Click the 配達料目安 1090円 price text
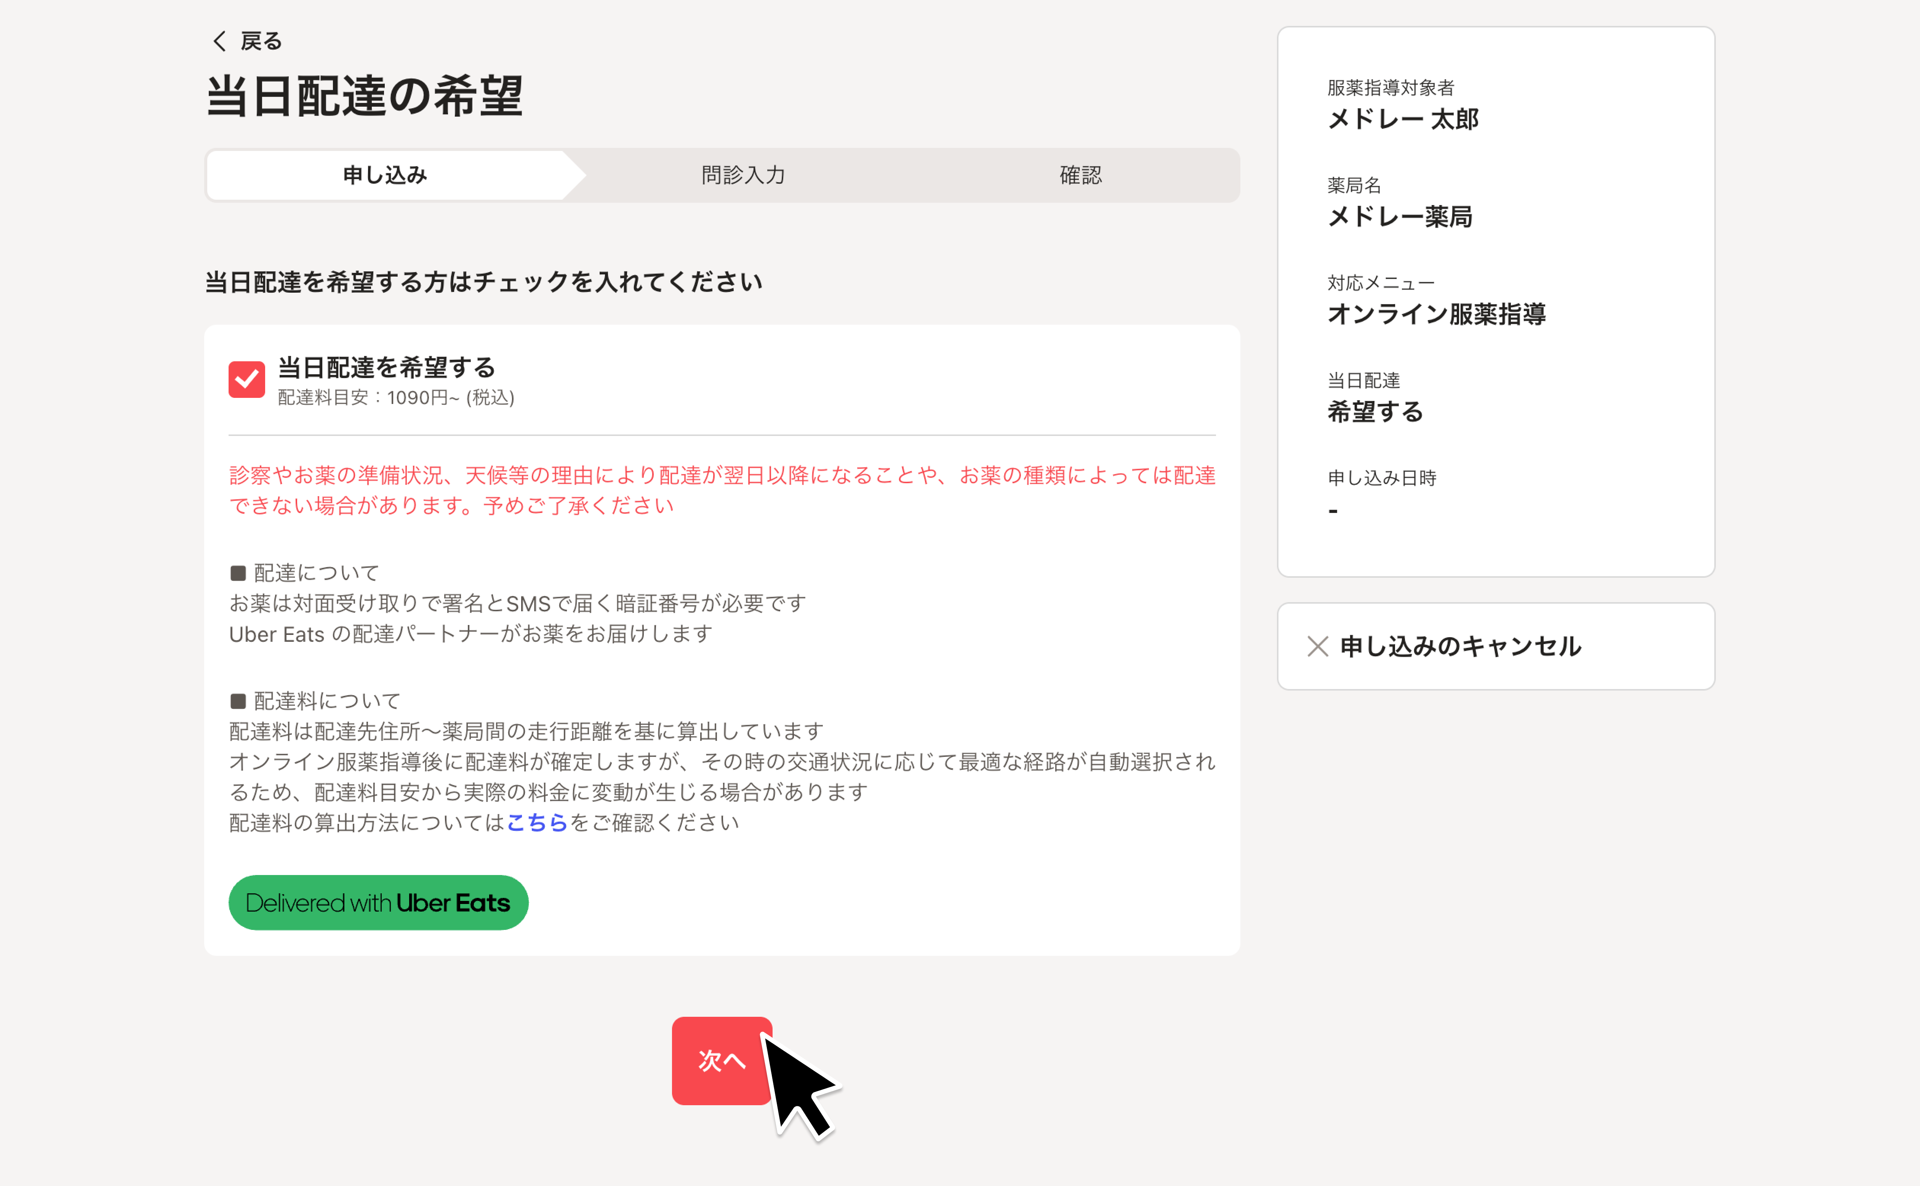This screenshot has width=1920, height=1186. point(396,398)
